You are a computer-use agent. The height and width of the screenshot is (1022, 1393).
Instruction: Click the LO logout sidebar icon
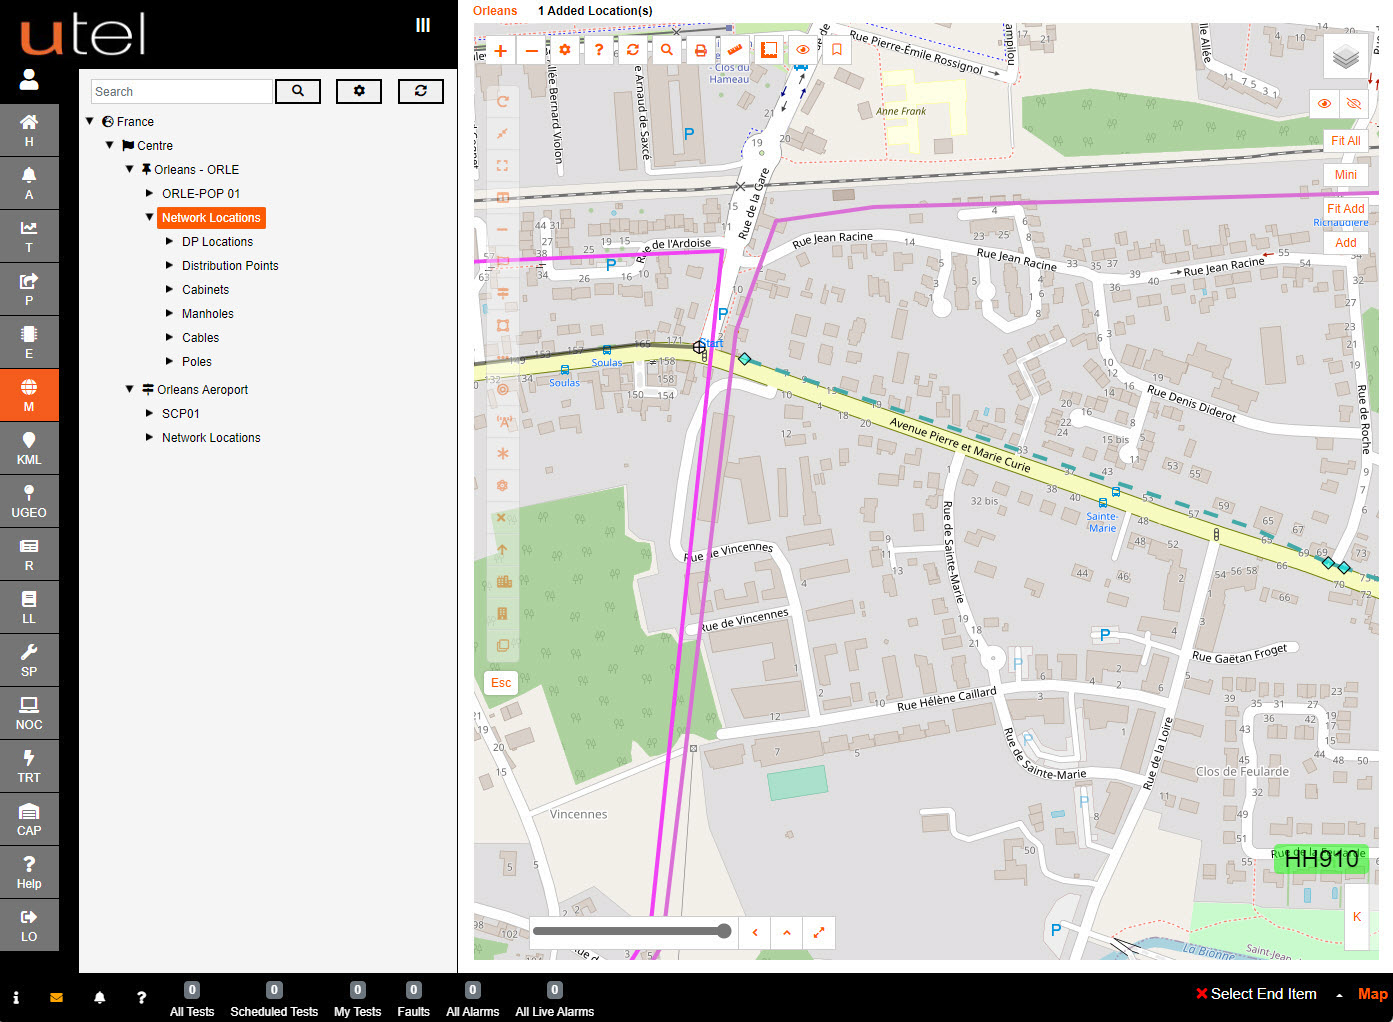click(x=29, y=925)
